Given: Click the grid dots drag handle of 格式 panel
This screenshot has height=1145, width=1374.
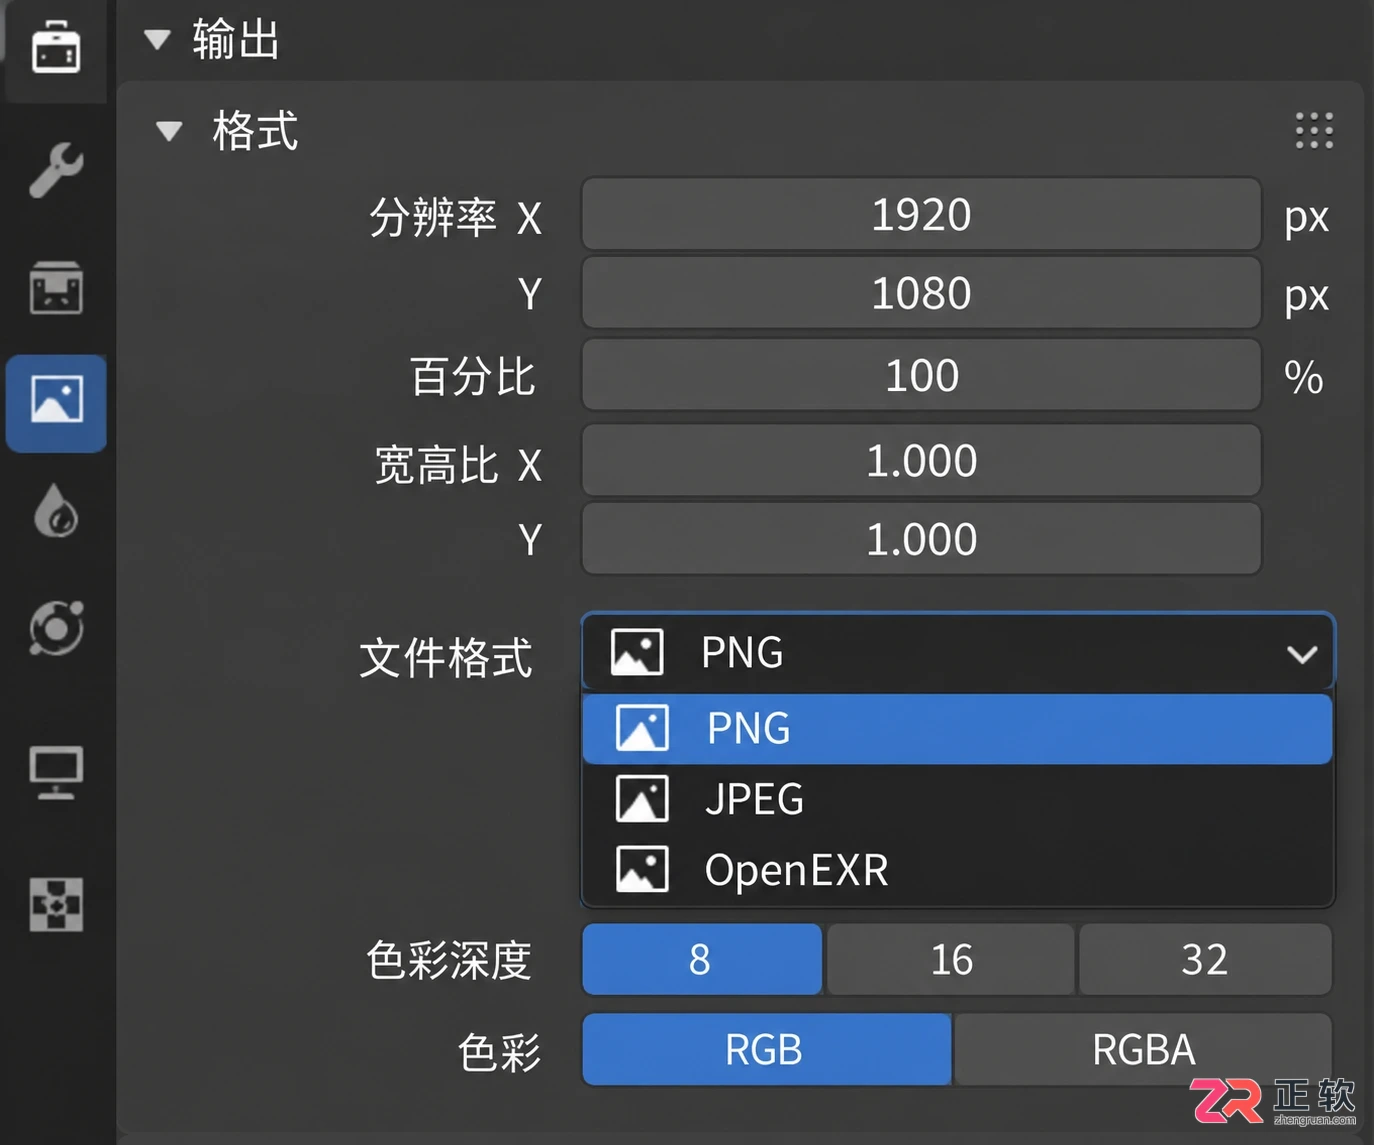Looking at the screenshot, I should click(1314, 130).
